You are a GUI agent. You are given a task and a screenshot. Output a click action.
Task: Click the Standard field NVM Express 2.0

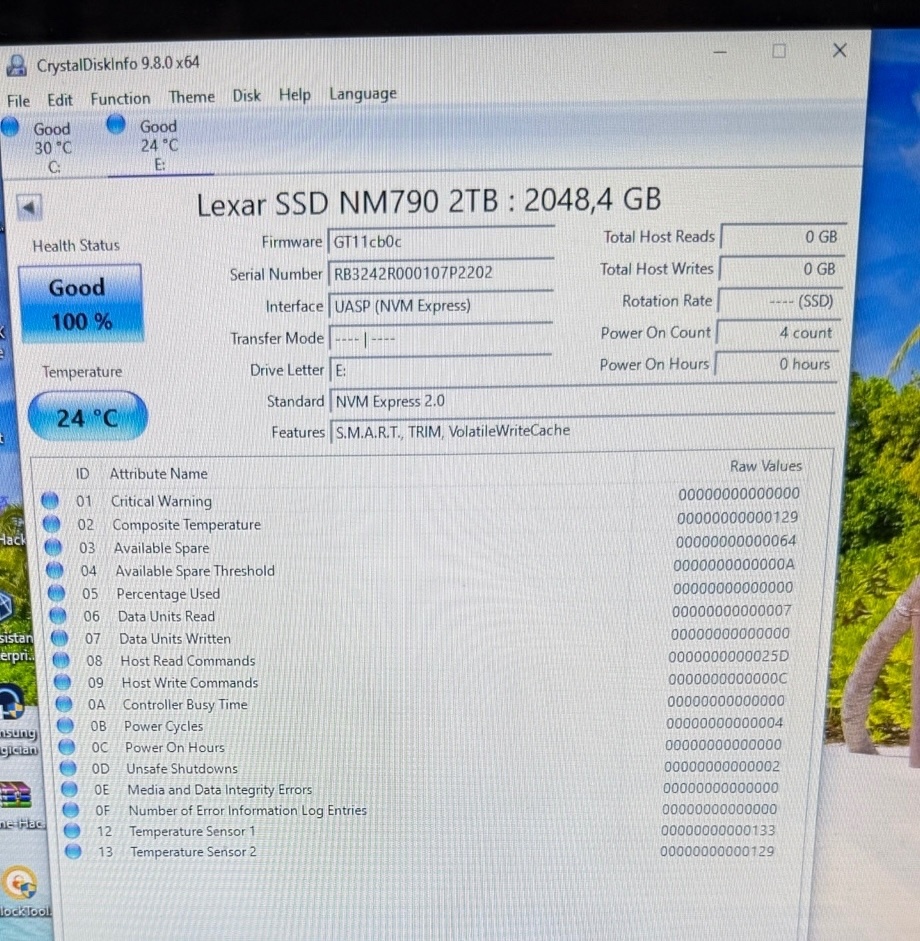click(582, 400)
